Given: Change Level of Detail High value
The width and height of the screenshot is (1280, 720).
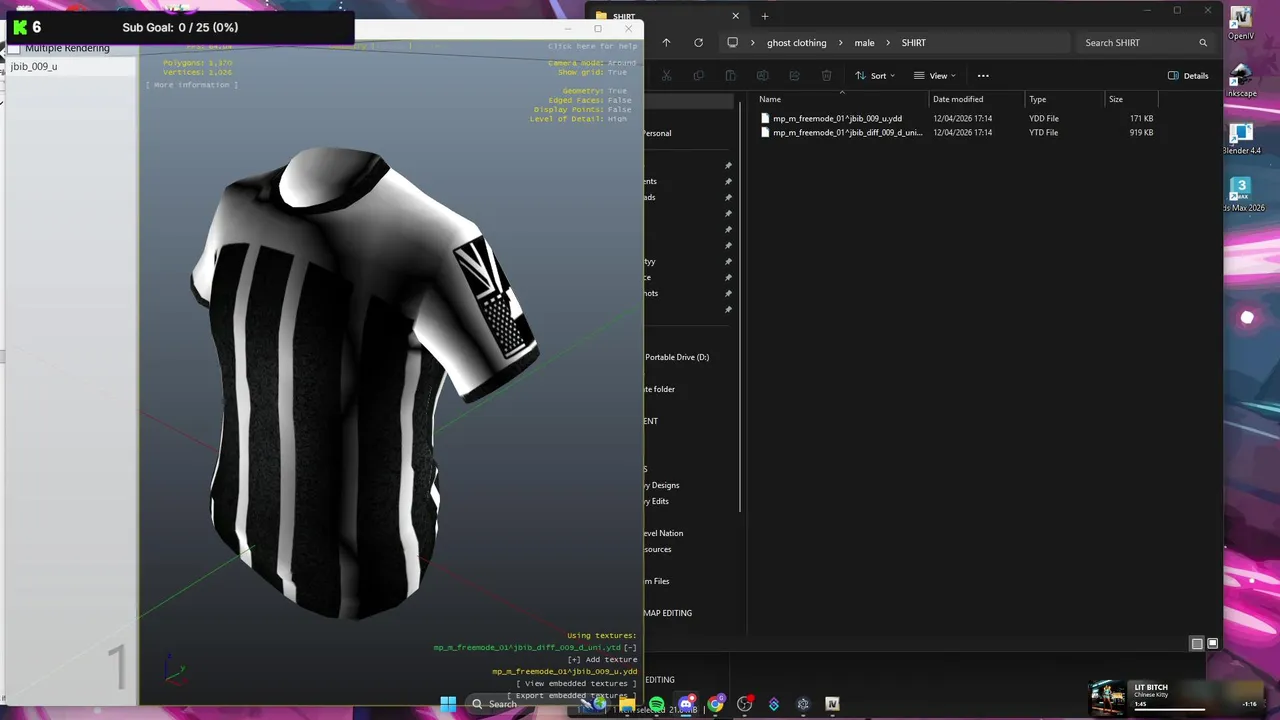Looking at the screenshot, I should (x=617, y=119).
